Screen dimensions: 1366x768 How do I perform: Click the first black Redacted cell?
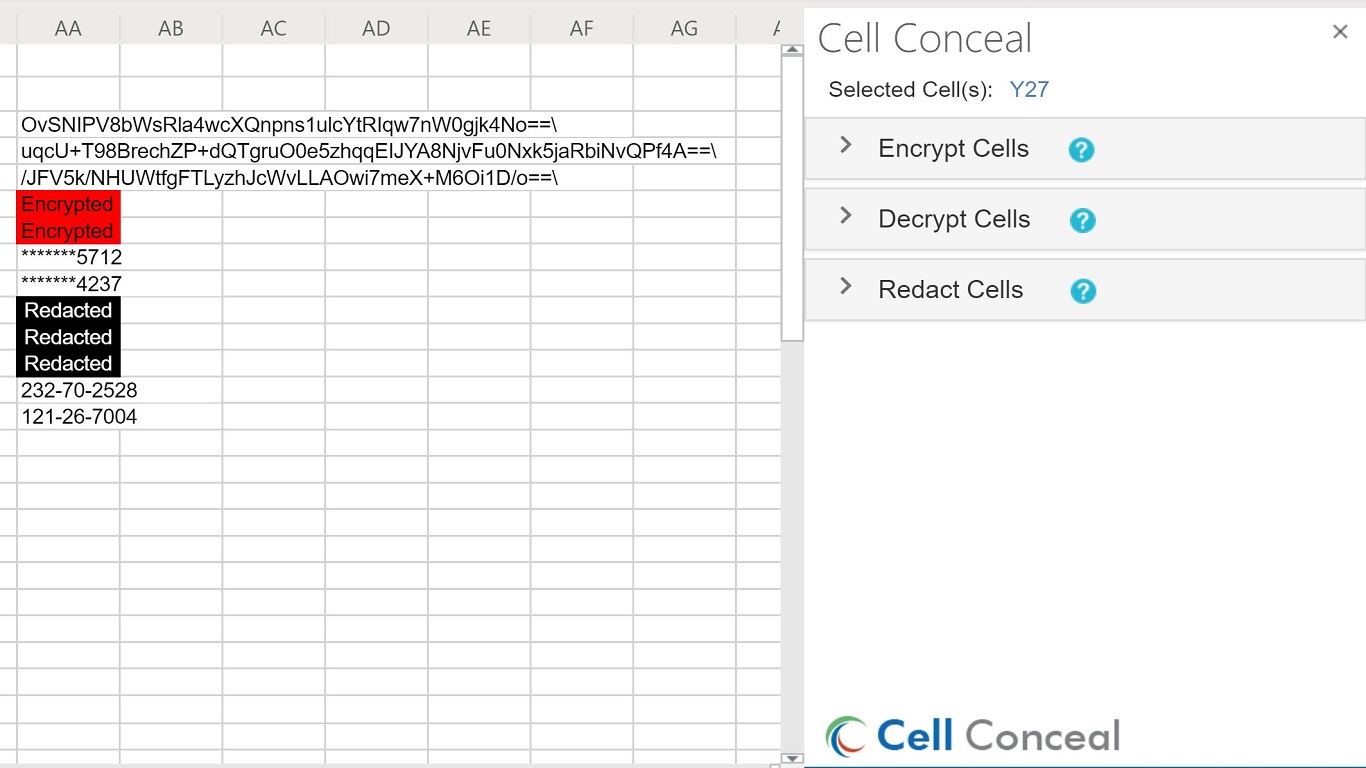click(x=68, y=310)
